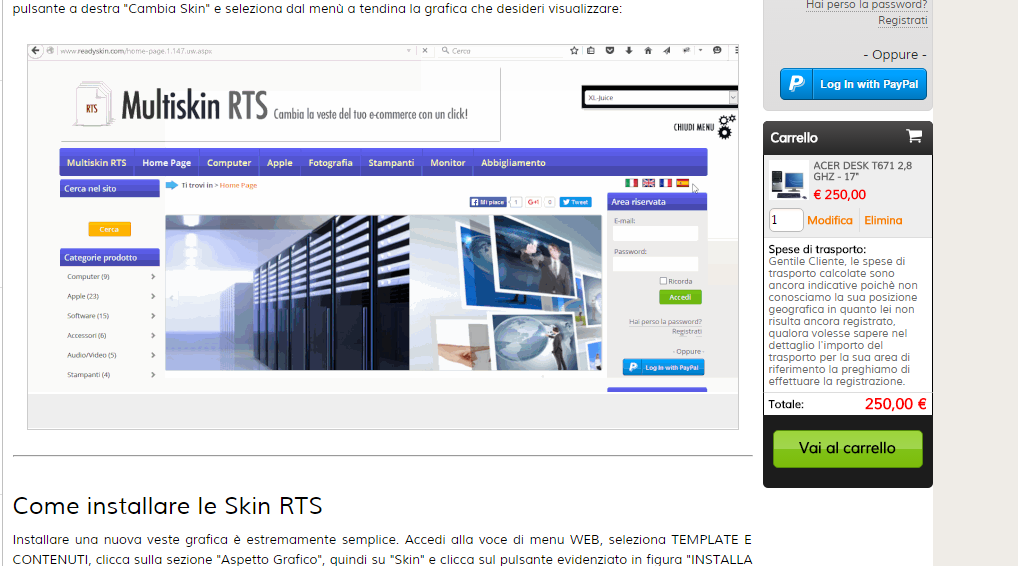Select the French flag language icon
1018x566 pixels.
[x=665, y=183]
